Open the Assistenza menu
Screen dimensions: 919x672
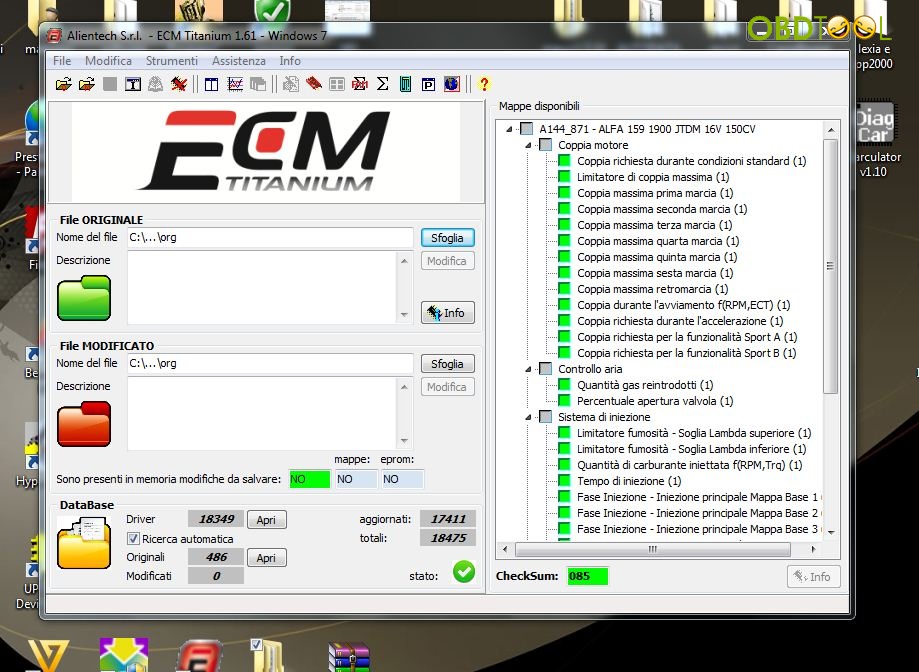click(238, 60)
